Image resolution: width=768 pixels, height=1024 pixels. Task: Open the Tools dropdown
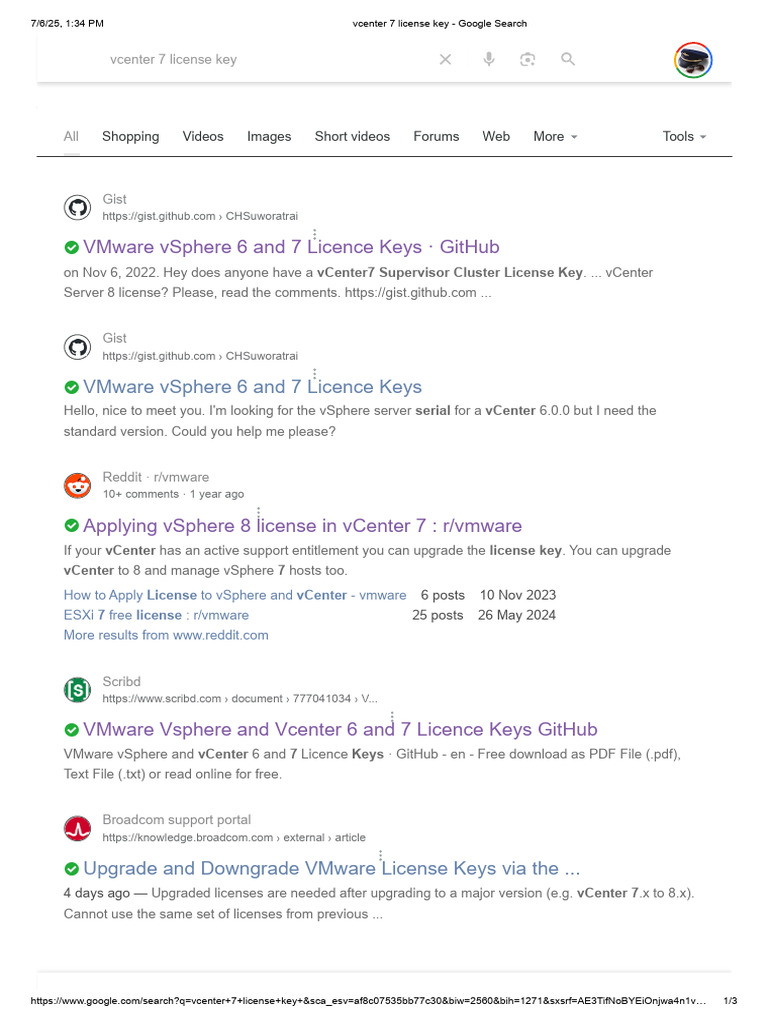click(x=684, y=137)
